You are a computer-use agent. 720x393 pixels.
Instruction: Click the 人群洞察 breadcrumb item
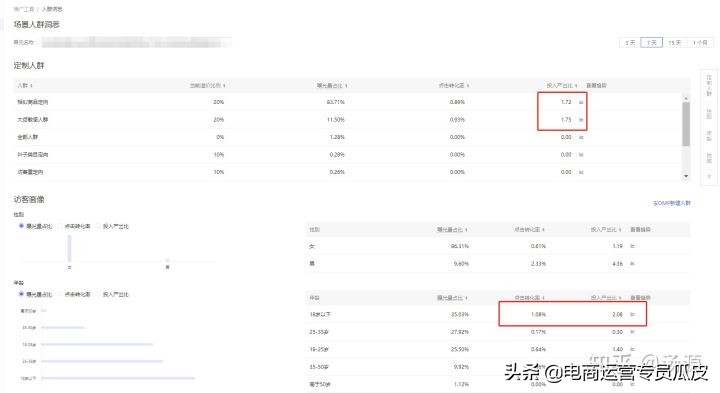tap(52, 9)
